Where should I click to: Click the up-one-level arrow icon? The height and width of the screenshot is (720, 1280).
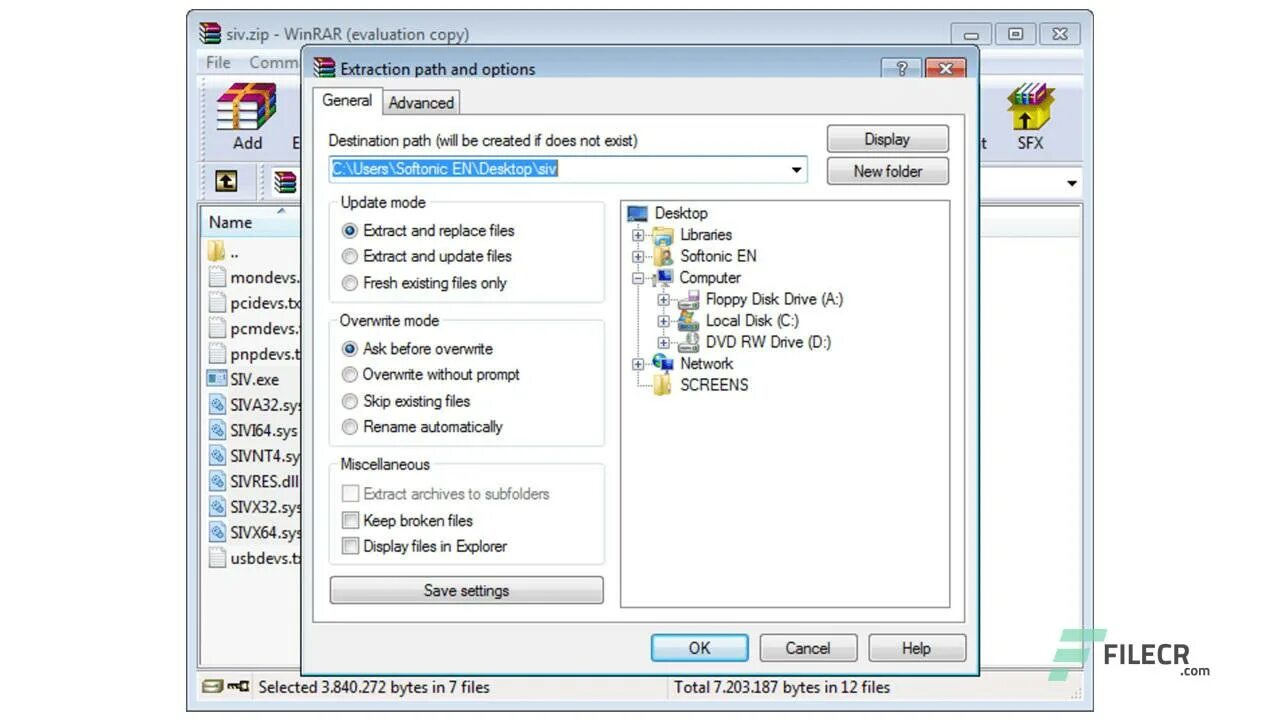point(227,181)
